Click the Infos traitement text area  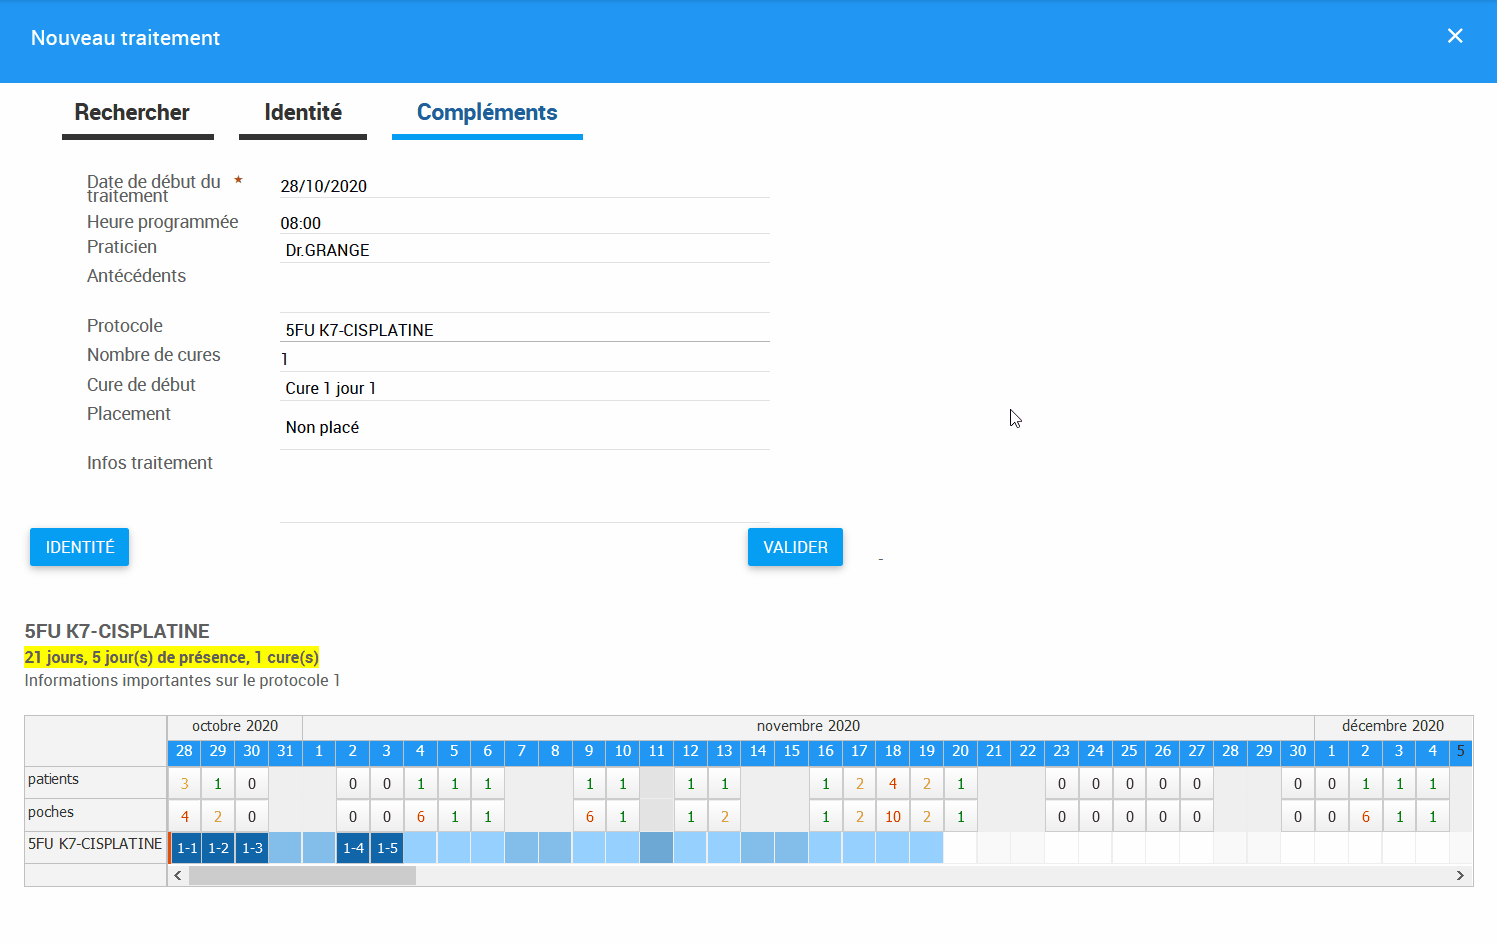pos(523,490)
